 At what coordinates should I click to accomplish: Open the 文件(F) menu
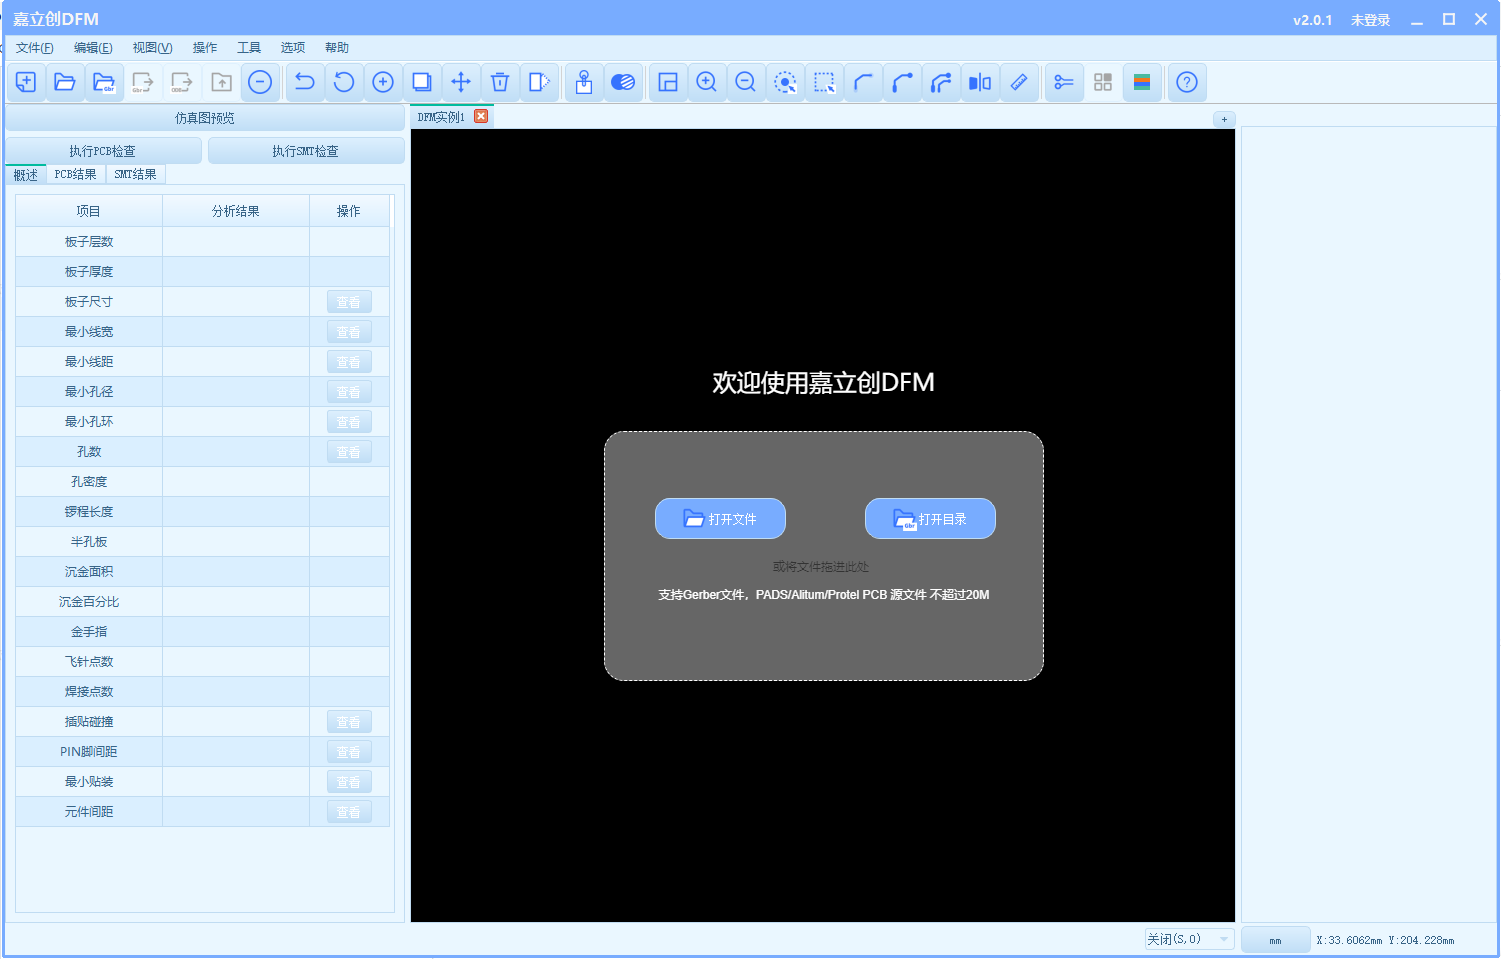click(x=35, y=48)
